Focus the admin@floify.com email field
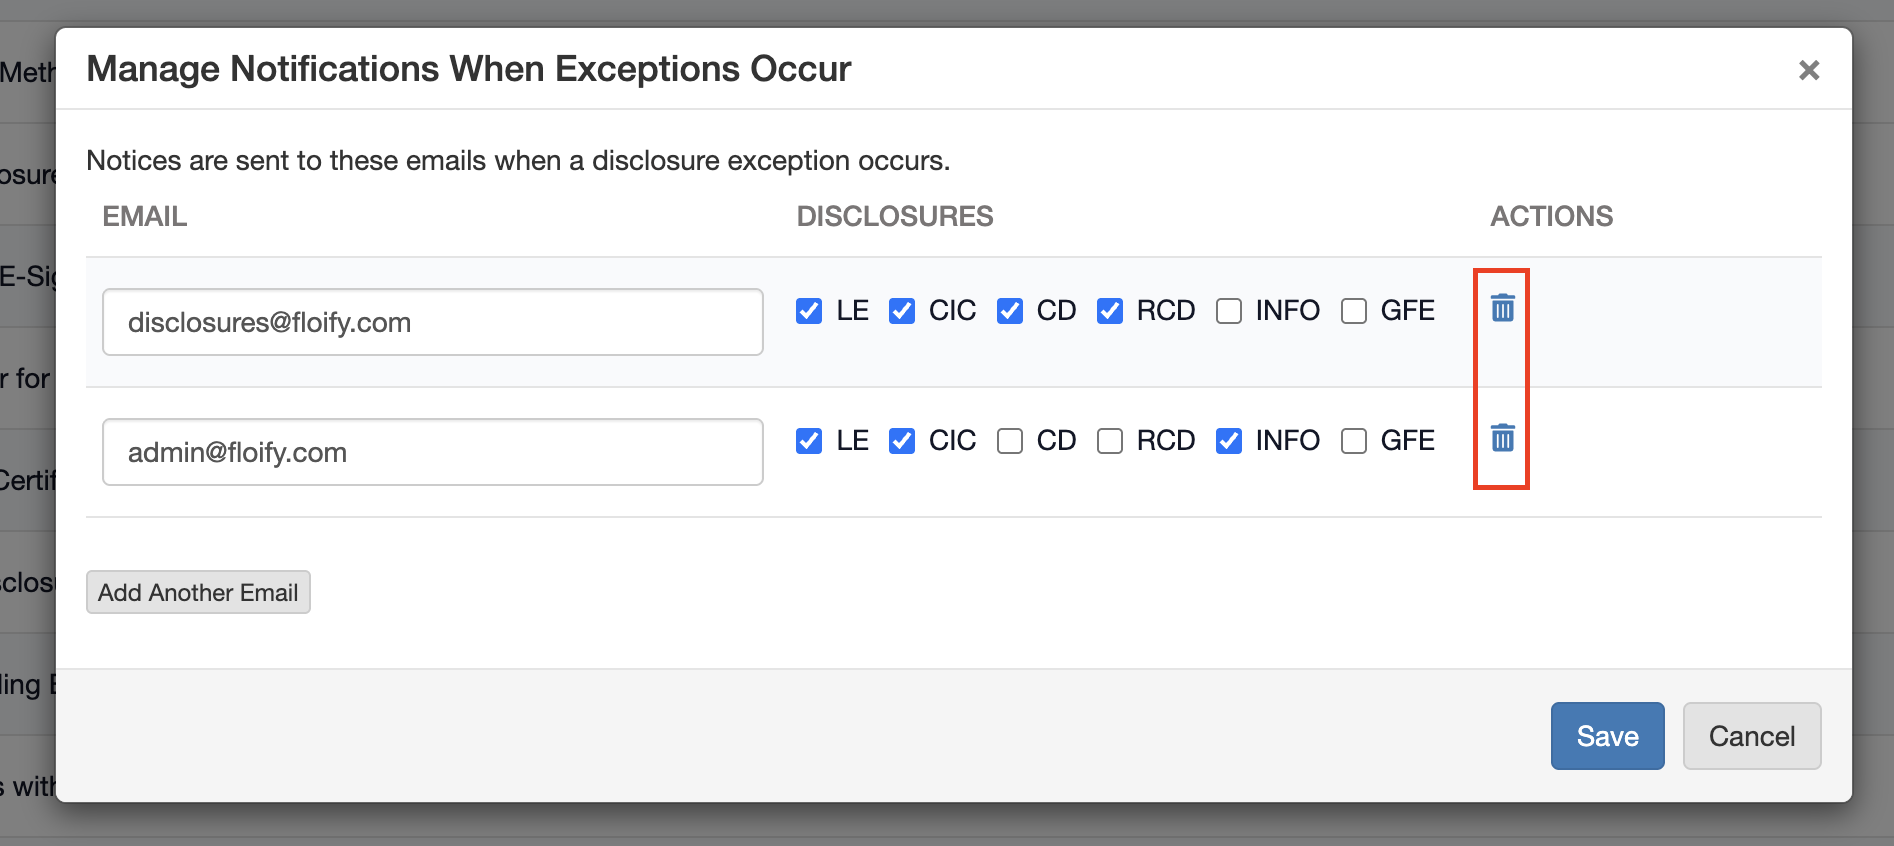The image size is (1894, 846). tap(432, 452)
